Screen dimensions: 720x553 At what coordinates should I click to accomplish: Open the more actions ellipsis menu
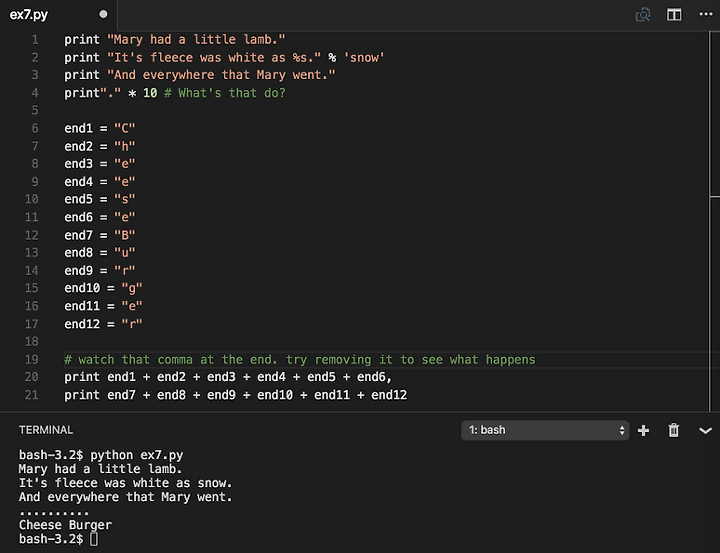coord(706,14)
